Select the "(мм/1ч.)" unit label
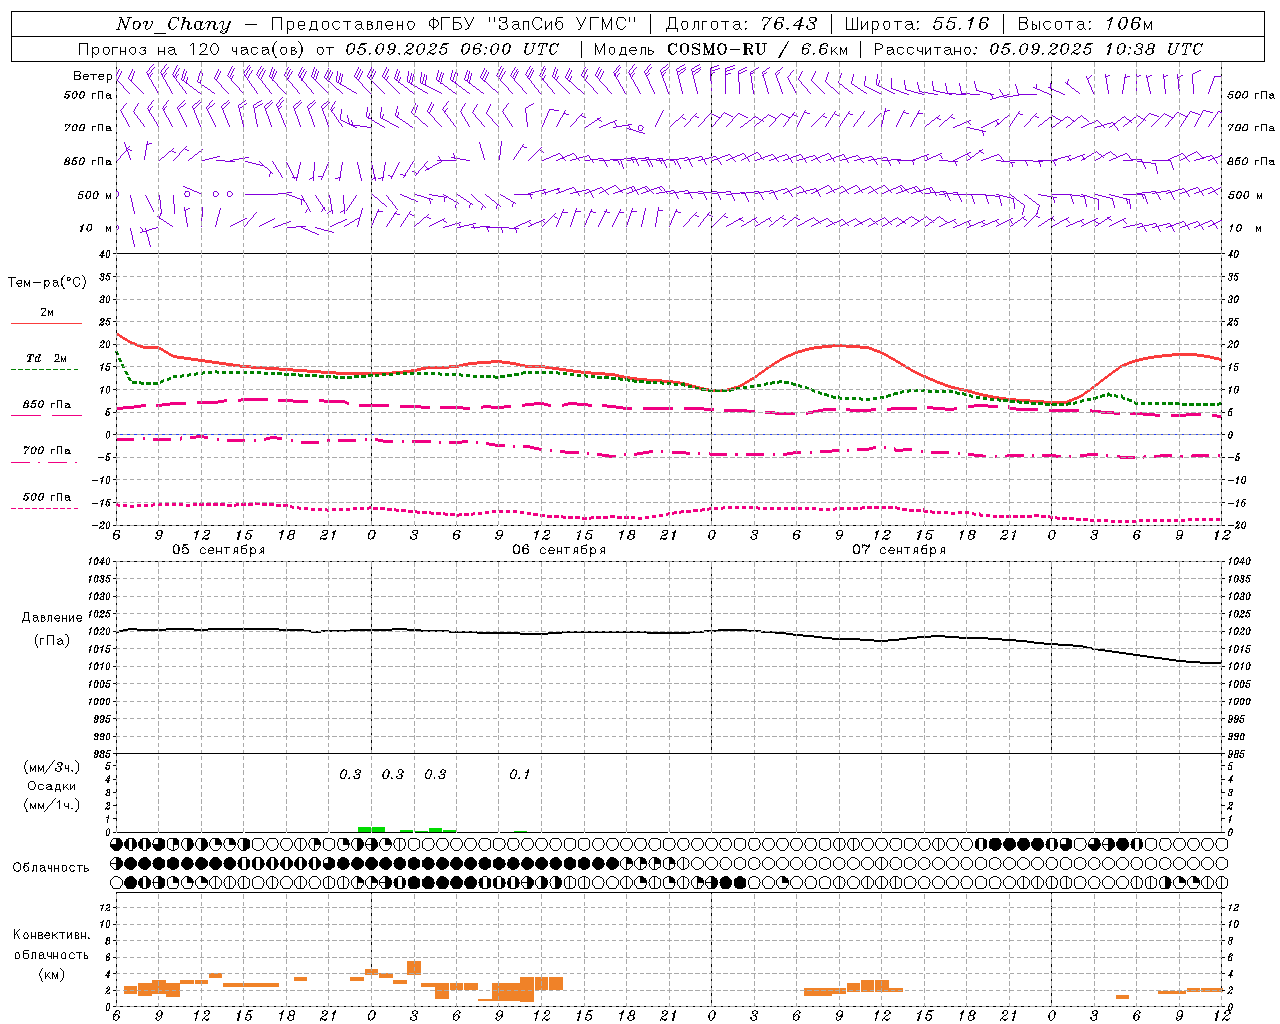Viewport: 1280px width, 1024px height. [52, 805]
